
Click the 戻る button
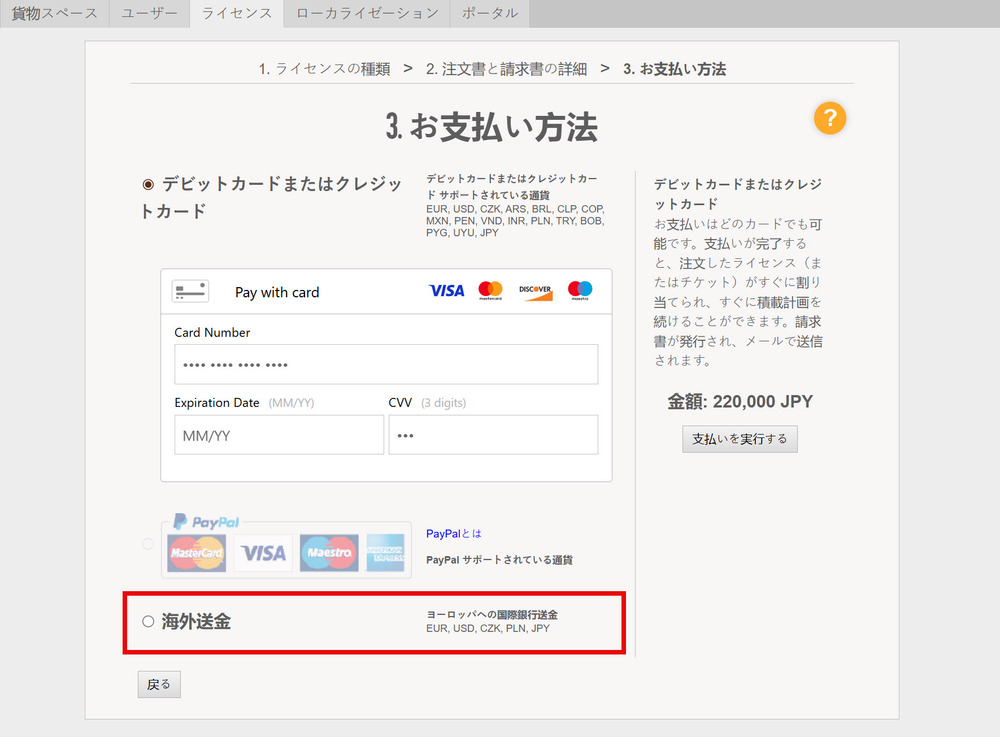click(x=159, y=685)
